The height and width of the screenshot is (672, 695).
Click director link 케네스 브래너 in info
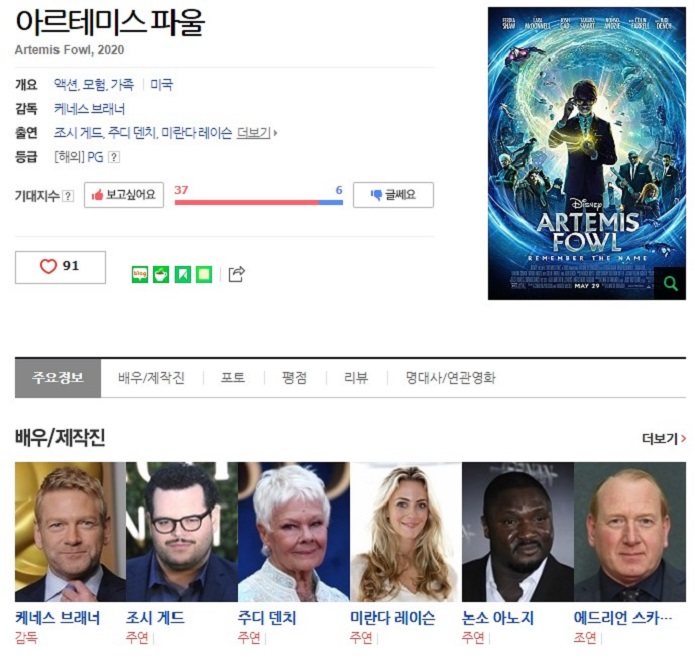click(x=90, y=109)
